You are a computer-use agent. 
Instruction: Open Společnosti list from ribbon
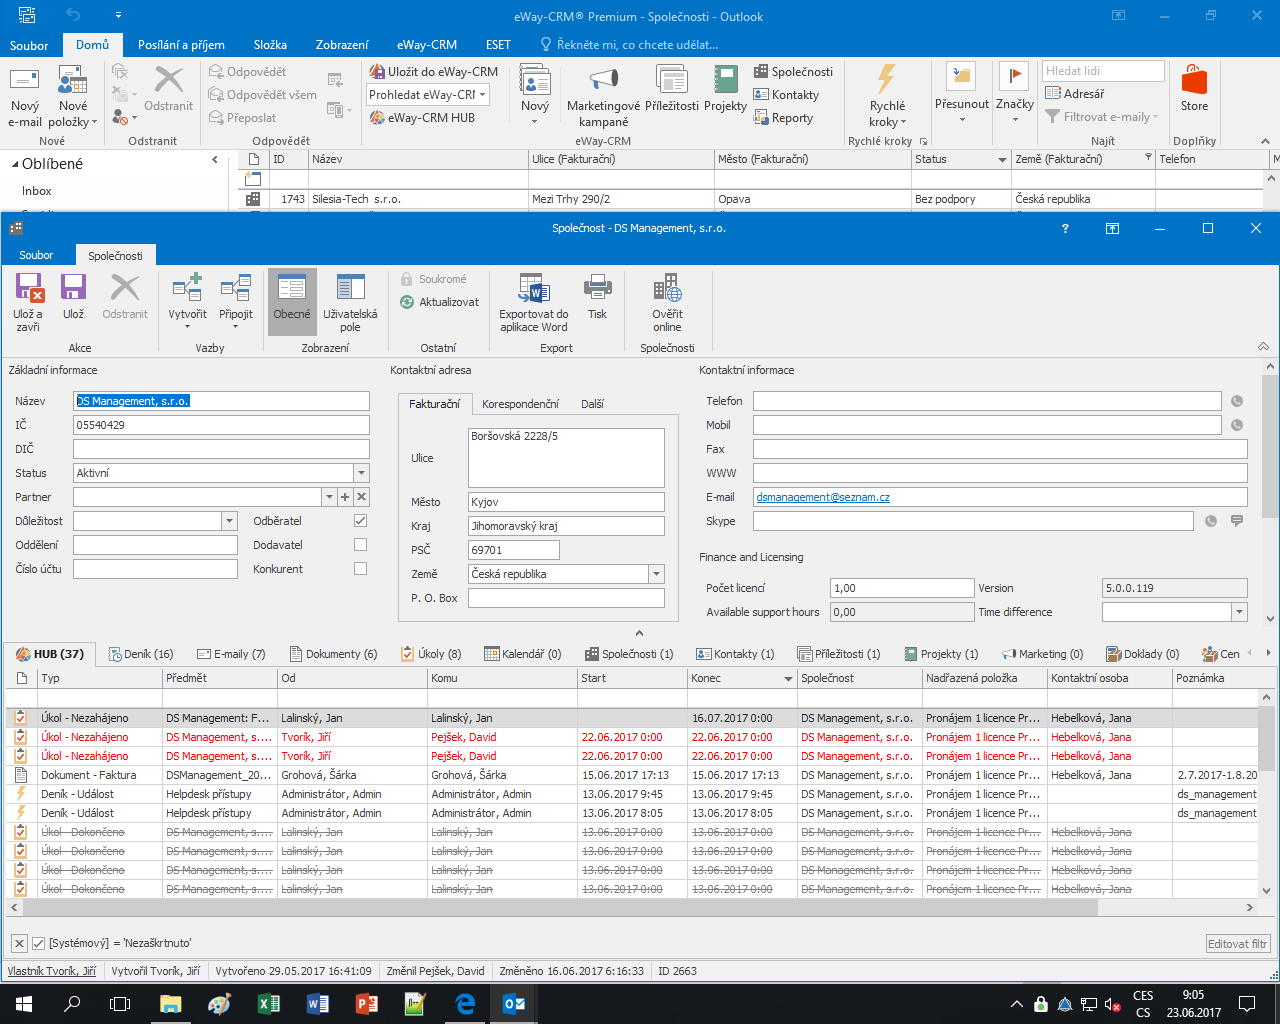793,72
